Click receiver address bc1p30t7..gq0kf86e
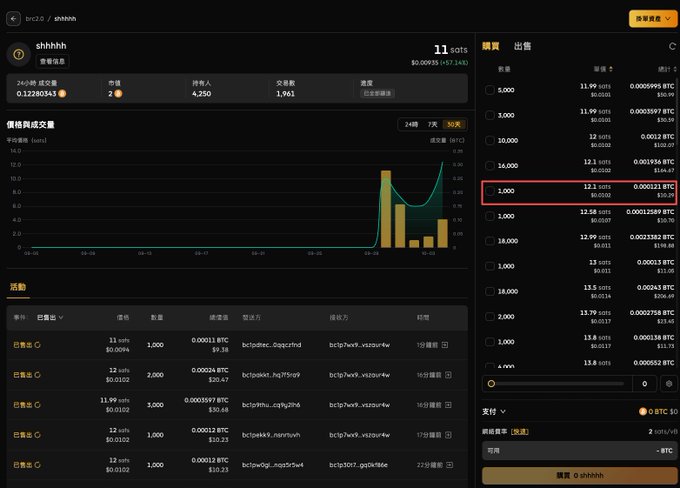This screenshot has width=680, height=488. click(358, 465)
